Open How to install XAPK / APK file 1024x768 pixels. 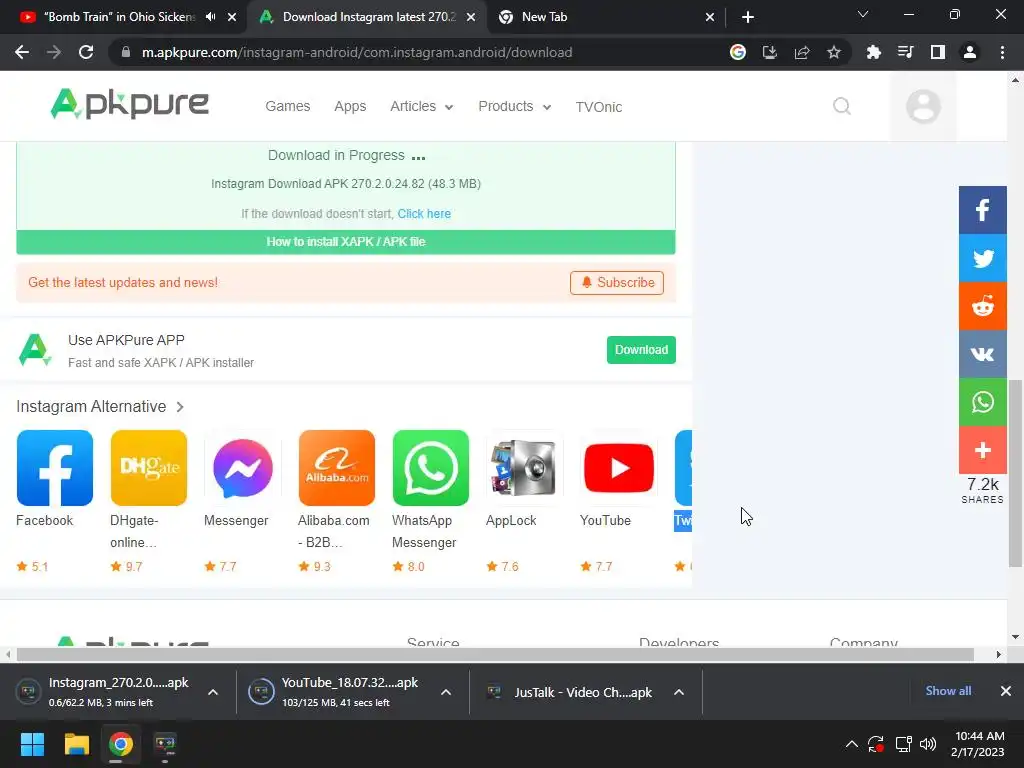pyautogui.click(x=345, y=242)
